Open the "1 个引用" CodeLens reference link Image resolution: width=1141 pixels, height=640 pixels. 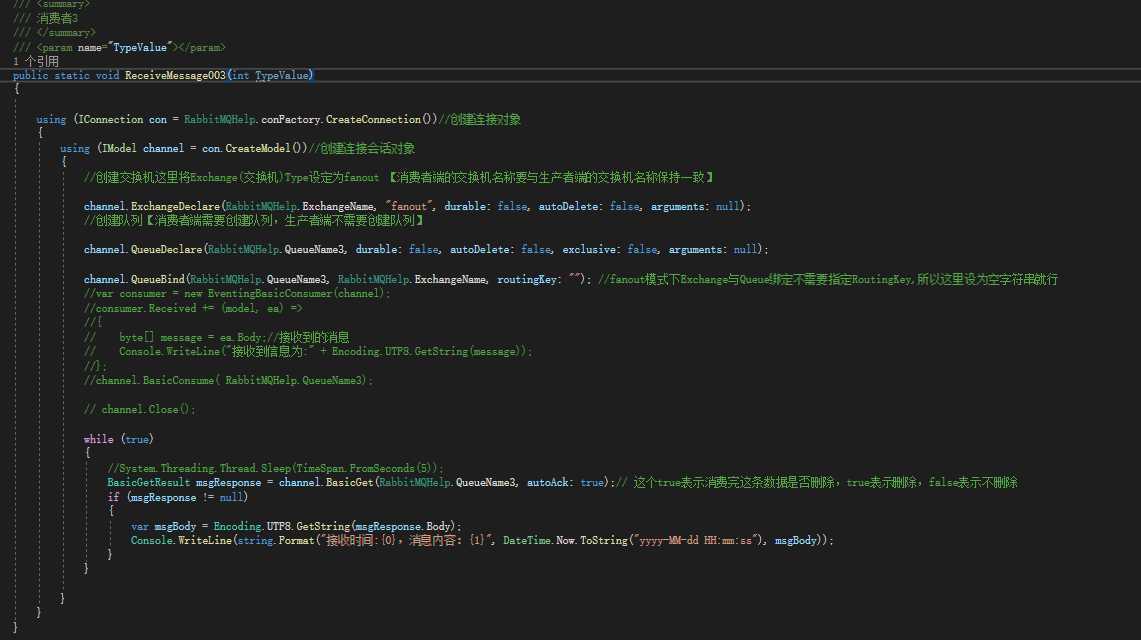(36, 61)
